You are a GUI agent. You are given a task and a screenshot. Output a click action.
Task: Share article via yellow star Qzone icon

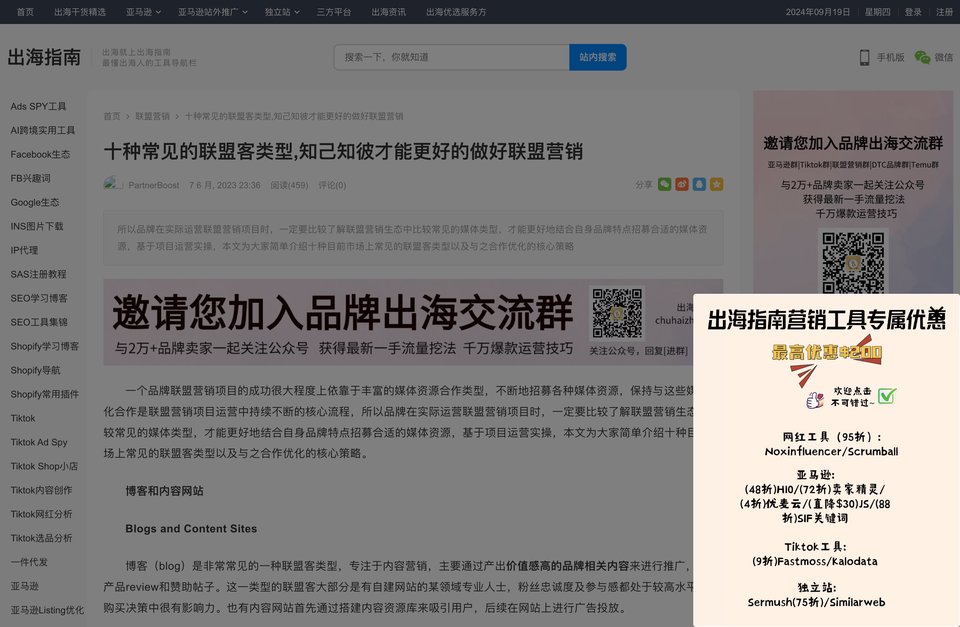click(716, 184)
